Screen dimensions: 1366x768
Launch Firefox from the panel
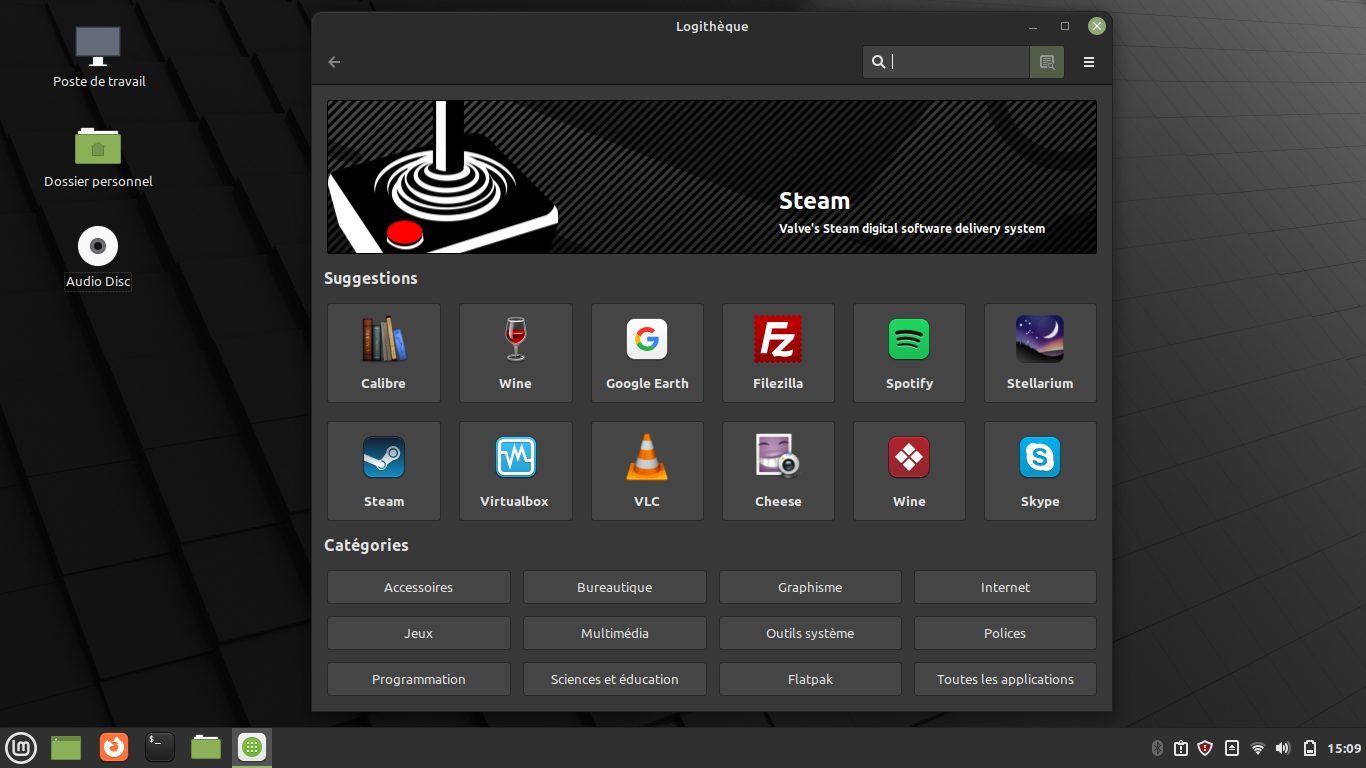114,747
